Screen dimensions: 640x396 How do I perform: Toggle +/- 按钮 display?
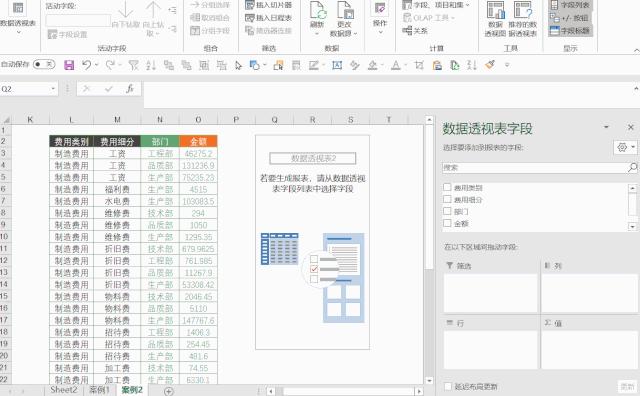(x=569, y=18)
